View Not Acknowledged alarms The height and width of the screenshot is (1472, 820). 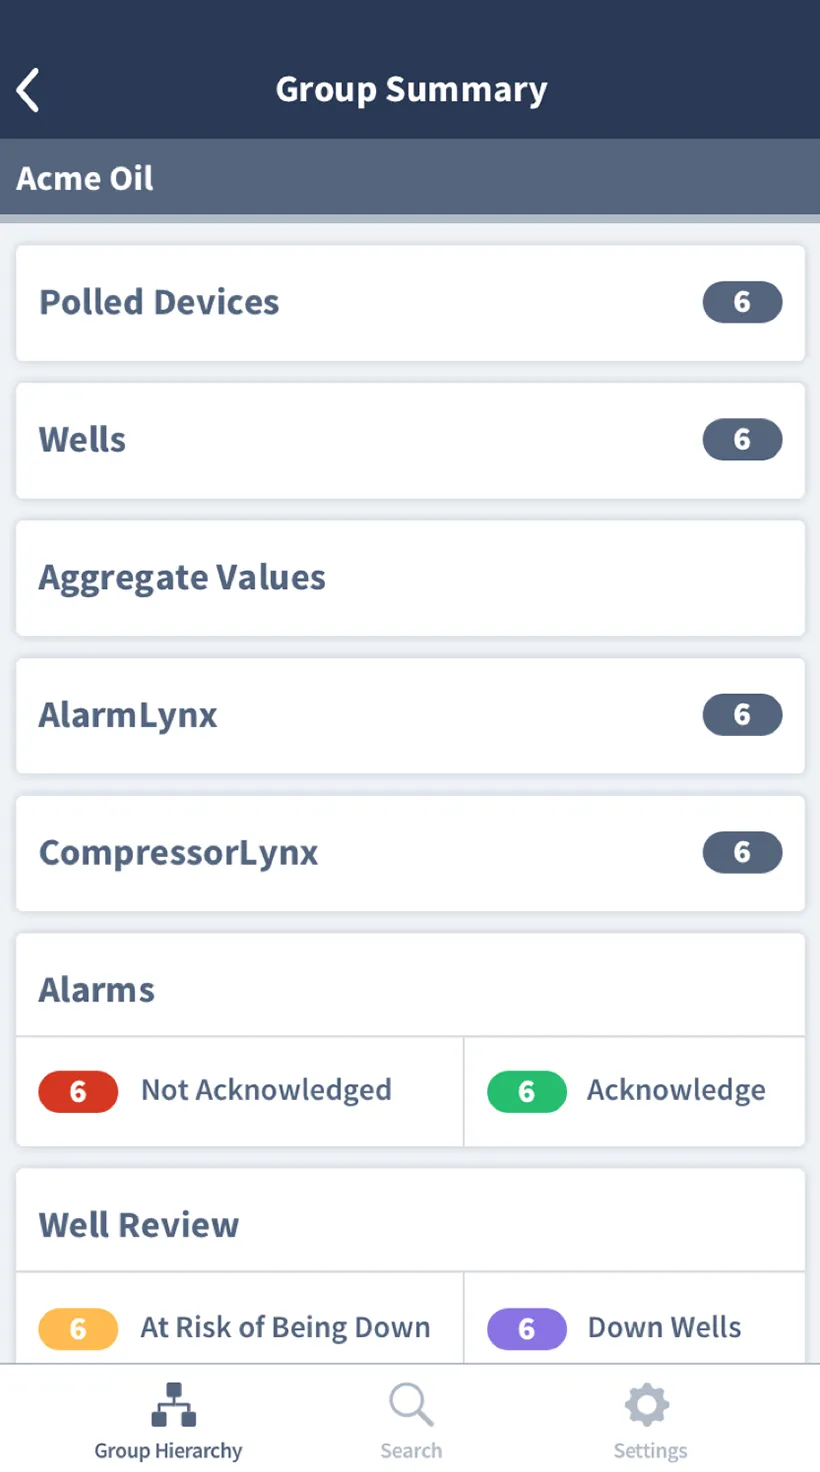[x=266, y=1090]
